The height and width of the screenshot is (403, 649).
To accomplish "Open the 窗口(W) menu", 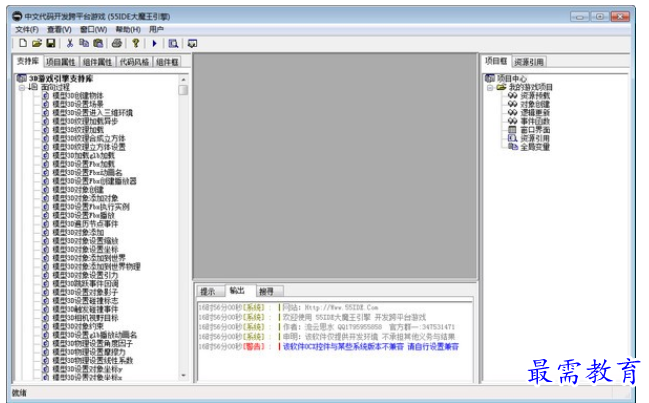I will pos(94,29).
